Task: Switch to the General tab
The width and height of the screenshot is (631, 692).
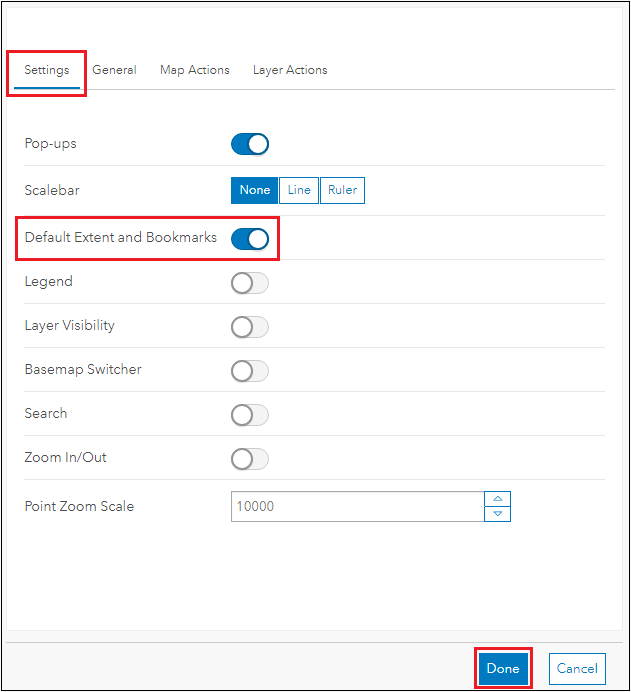Action: point(114,70)
